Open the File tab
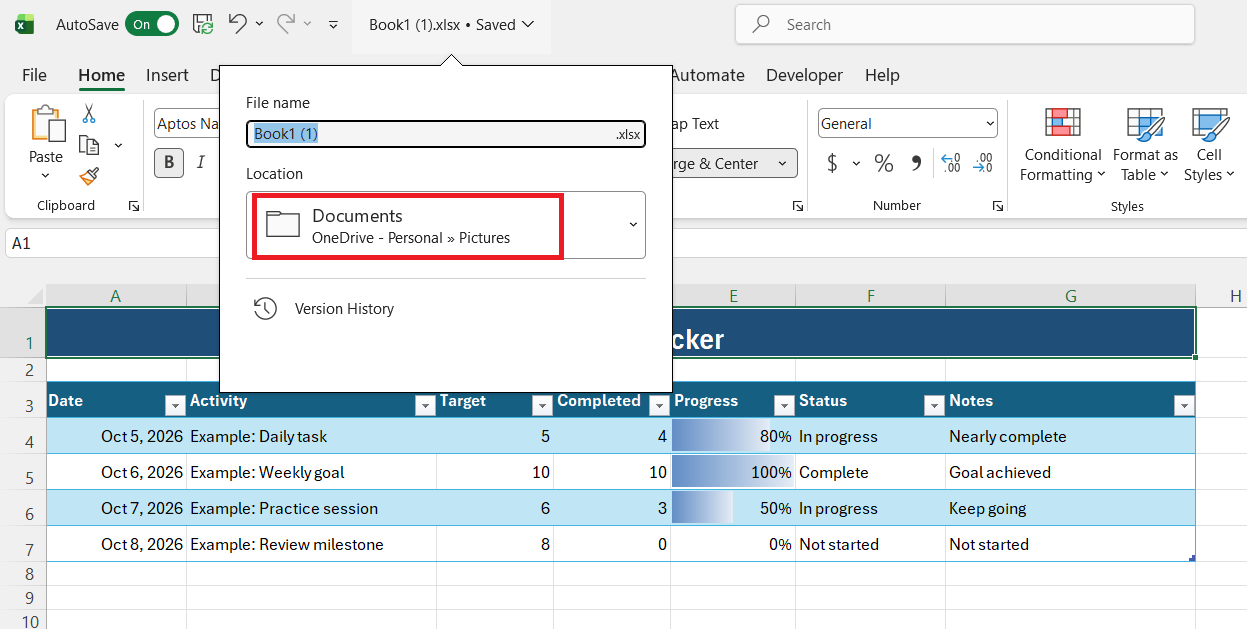Image resolution: width=1247 pixels, height=629 pixels. 34,75
